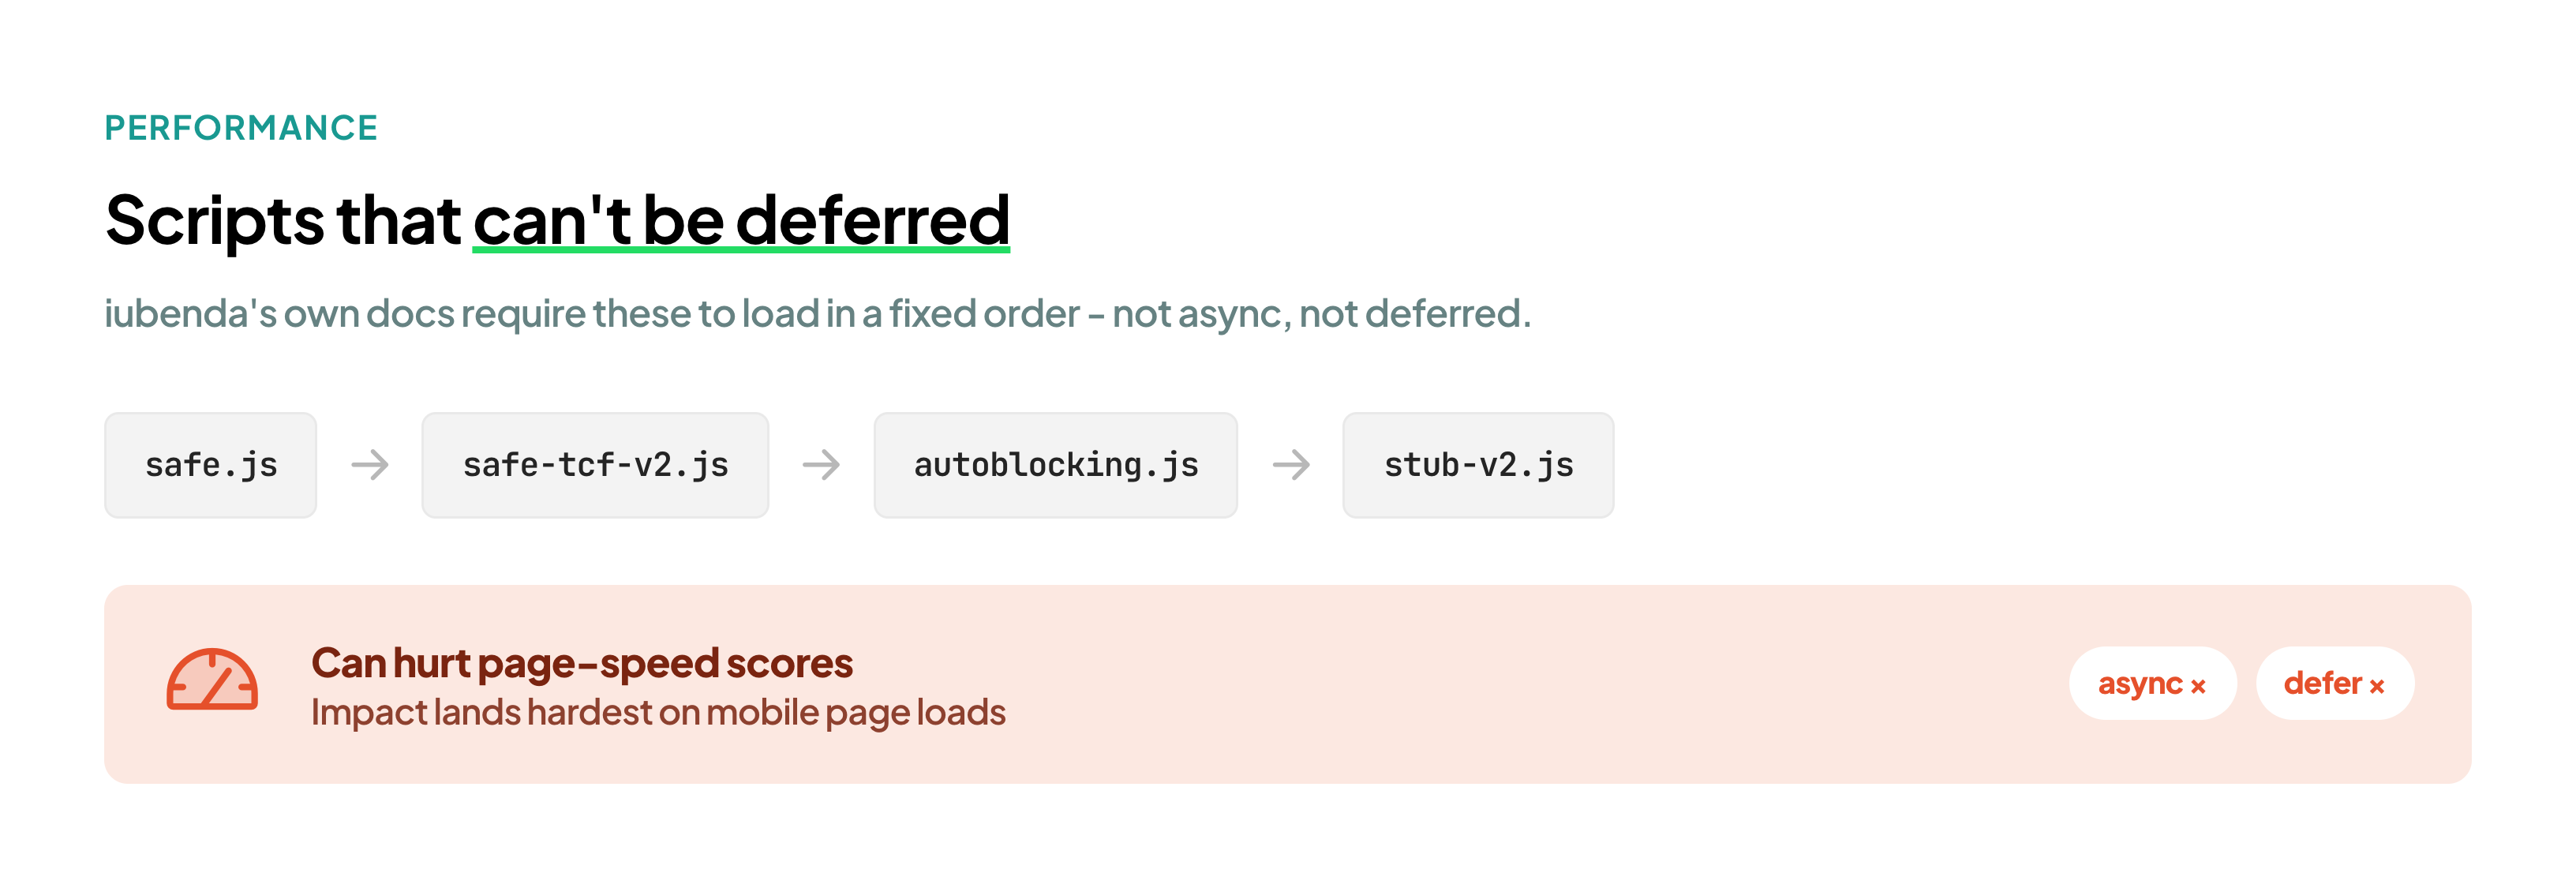The height and width of the screenshot is (888, 2576).
Task: Click the speedometer gauge icon
Action: click(212, 680)
